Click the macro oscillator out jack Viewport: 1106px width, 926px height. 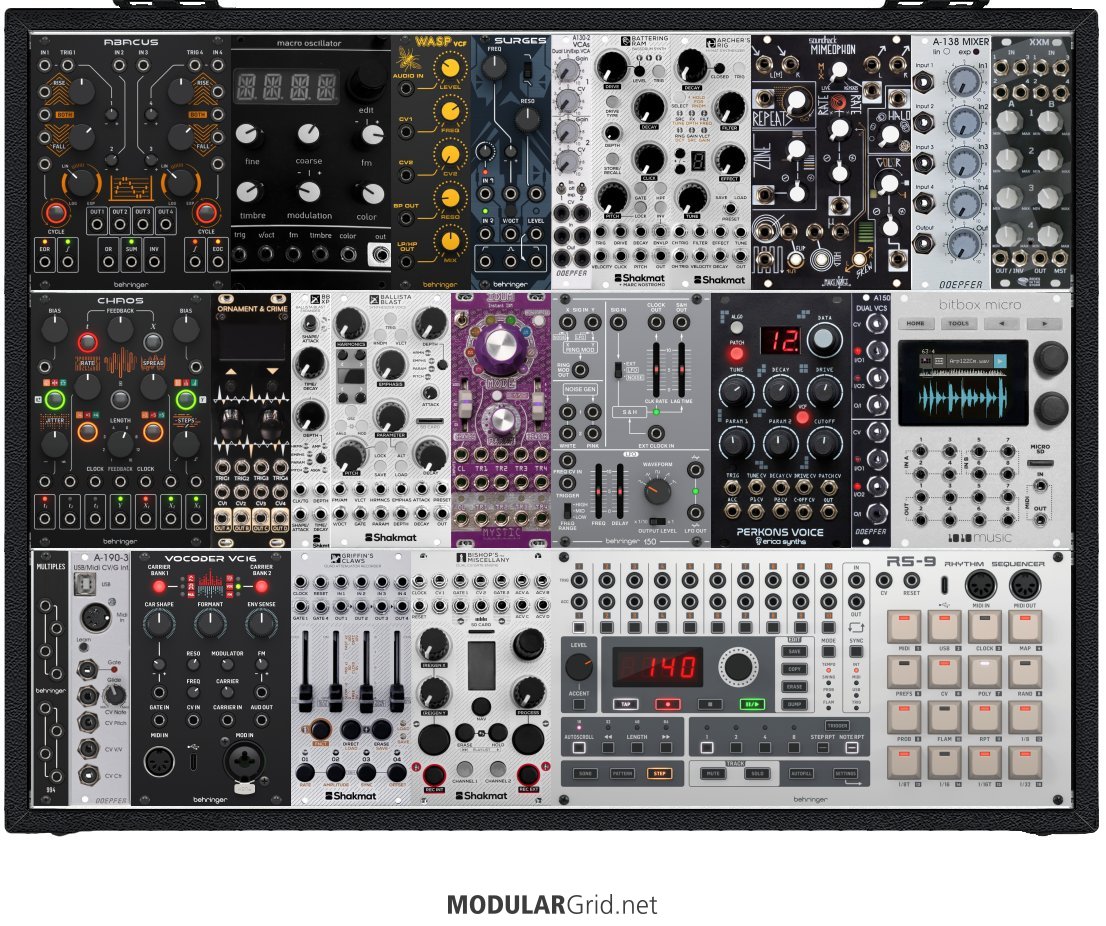(x=380, y=255)
